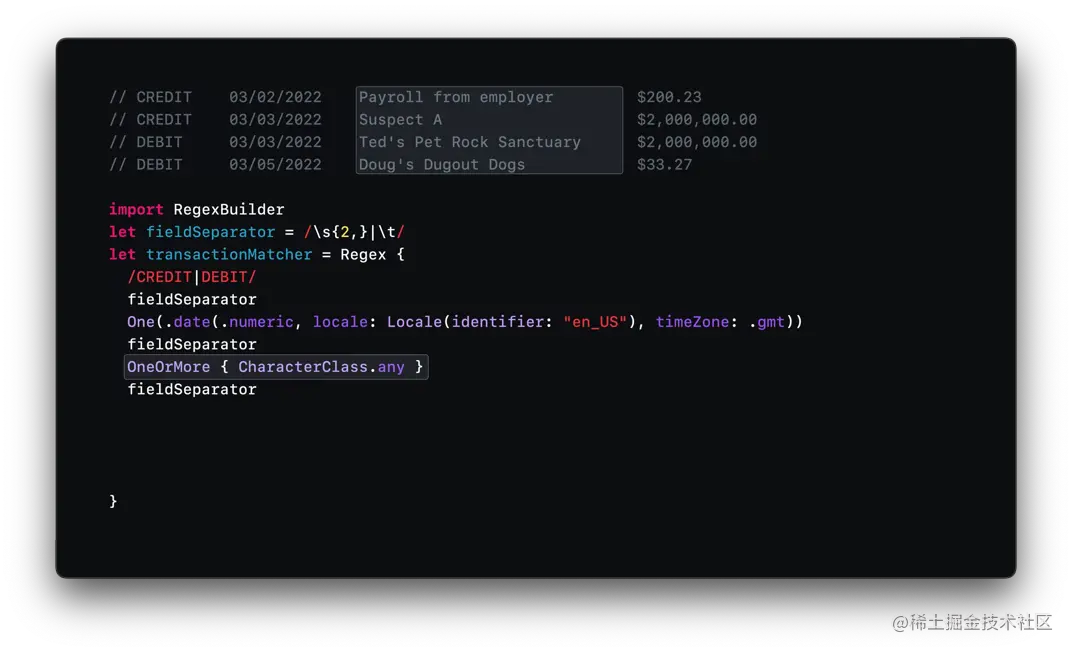Screen dimensions: 1072x652
Task: Click the "timeZone" parameter label
Action: 692,322
